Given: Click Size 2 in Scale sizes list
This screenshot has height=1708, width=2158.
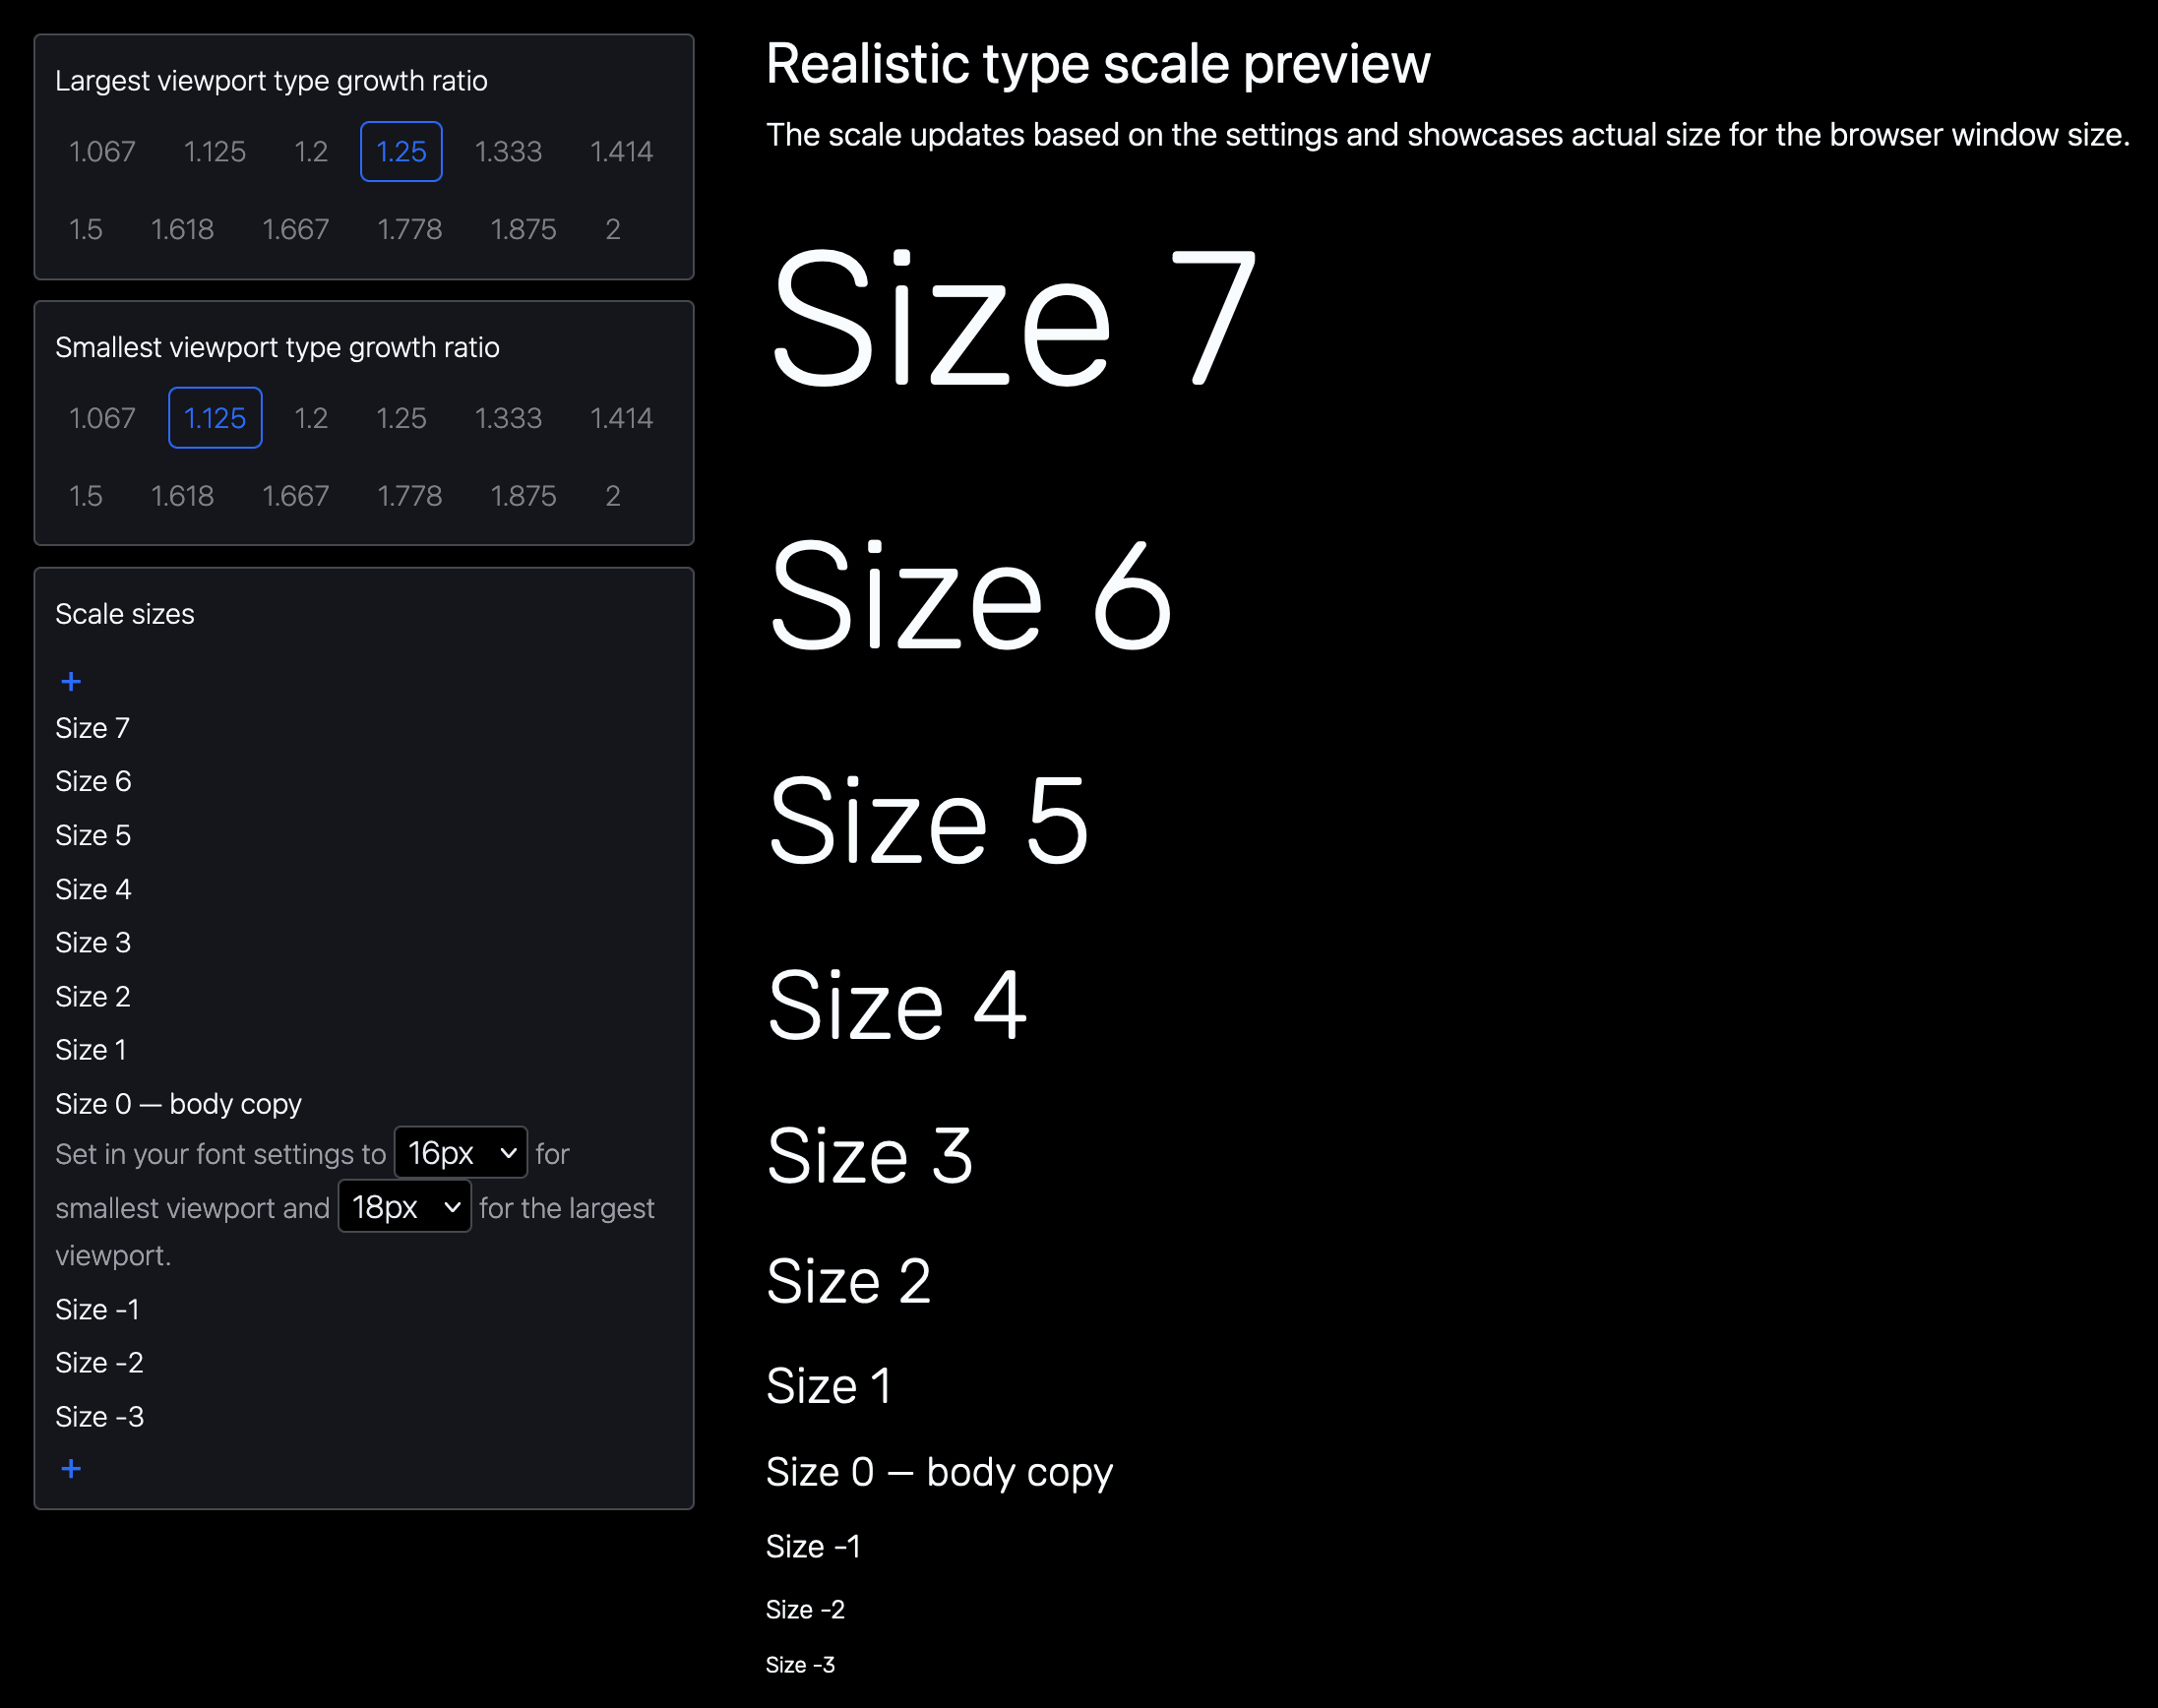Looking at the screenshot, I should (93, 997).
